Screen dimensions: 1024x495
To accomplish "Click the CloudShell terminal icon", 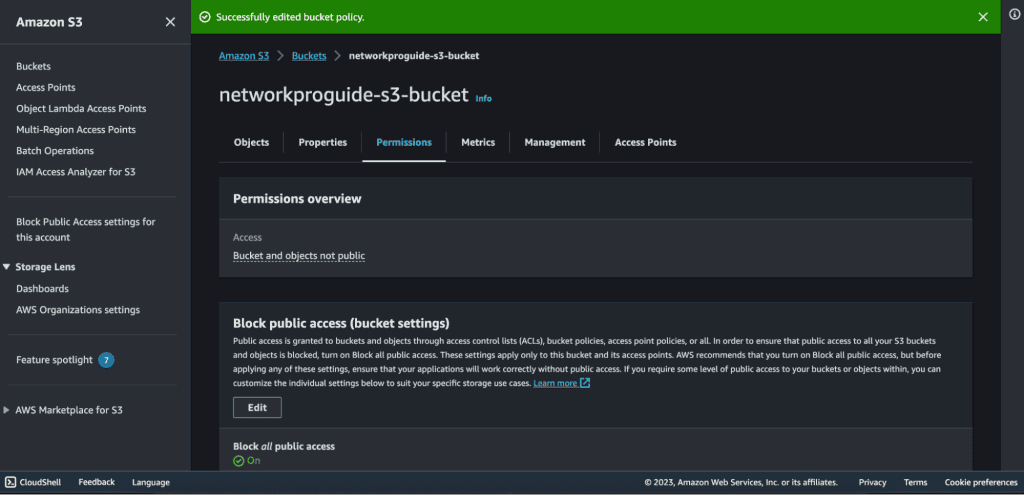I will (x=10, y=482).
